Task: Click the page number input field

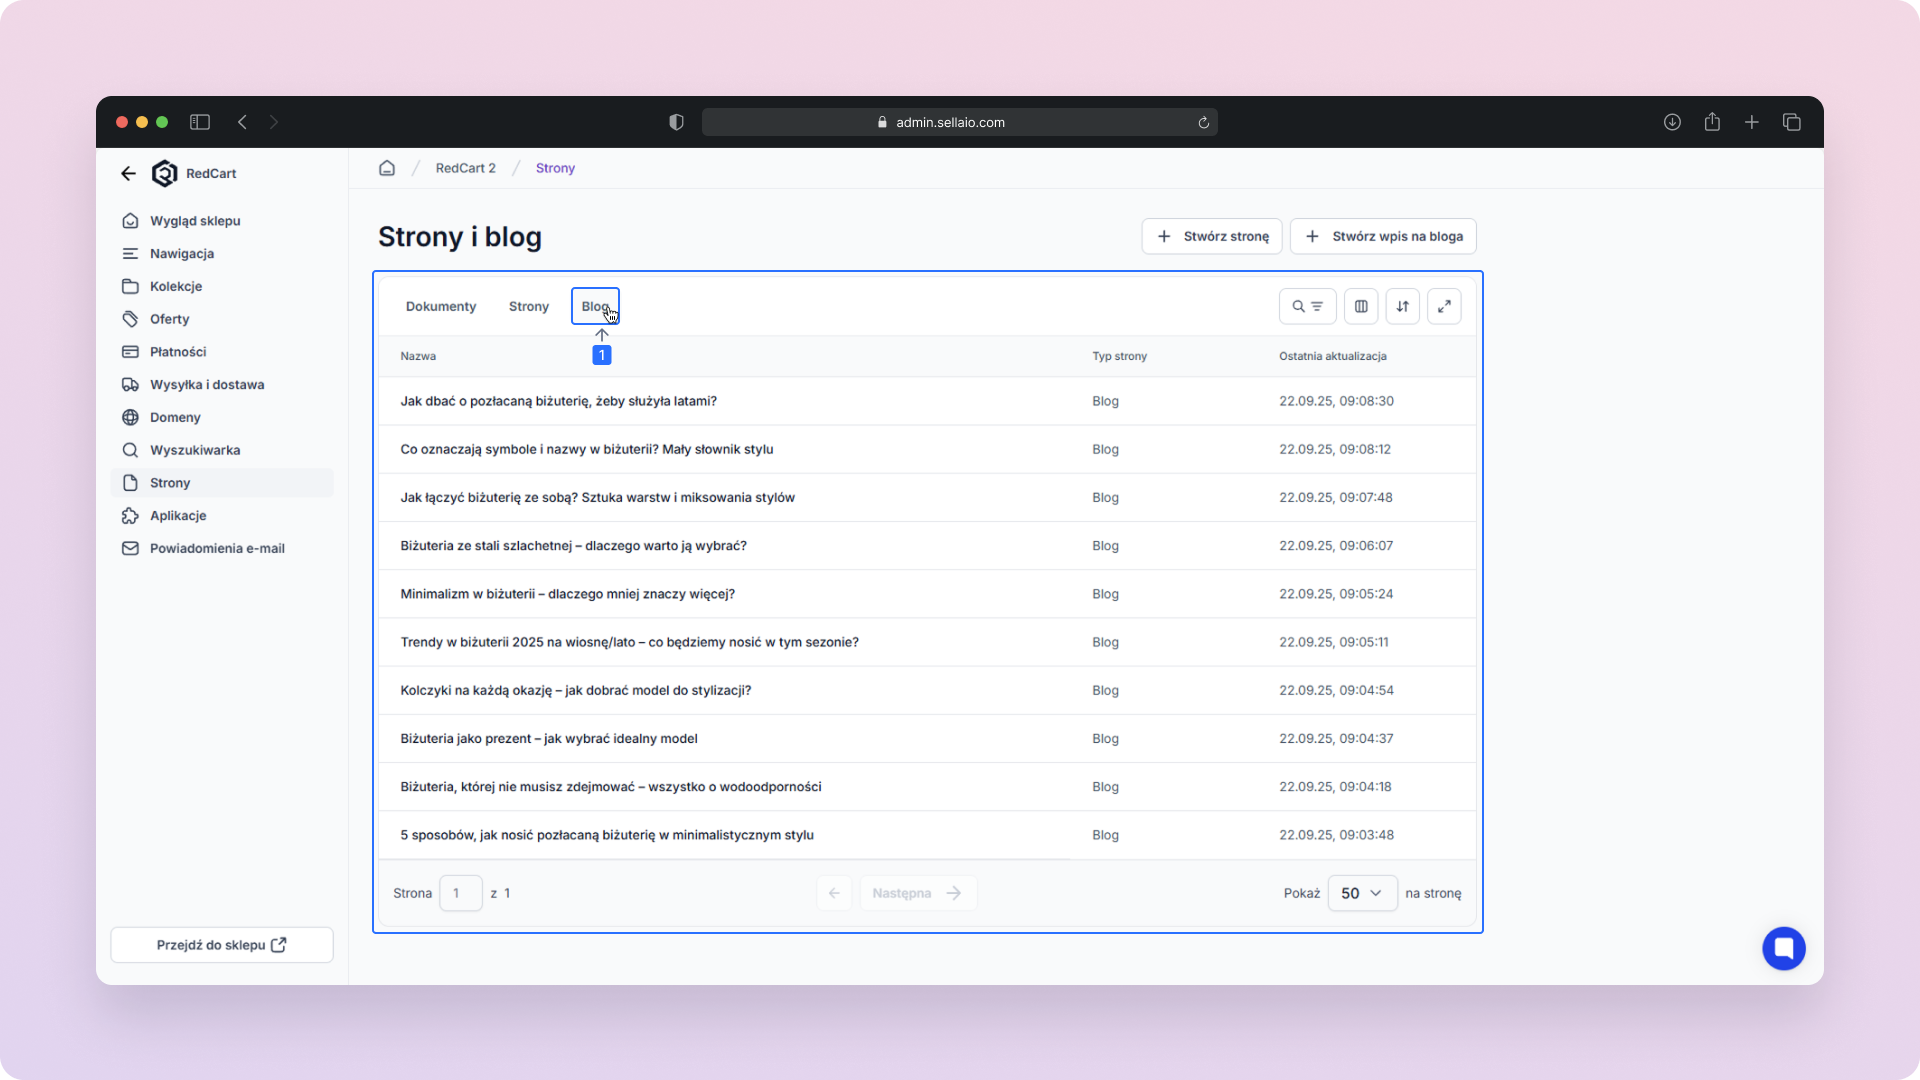Action: click(460, 893)
